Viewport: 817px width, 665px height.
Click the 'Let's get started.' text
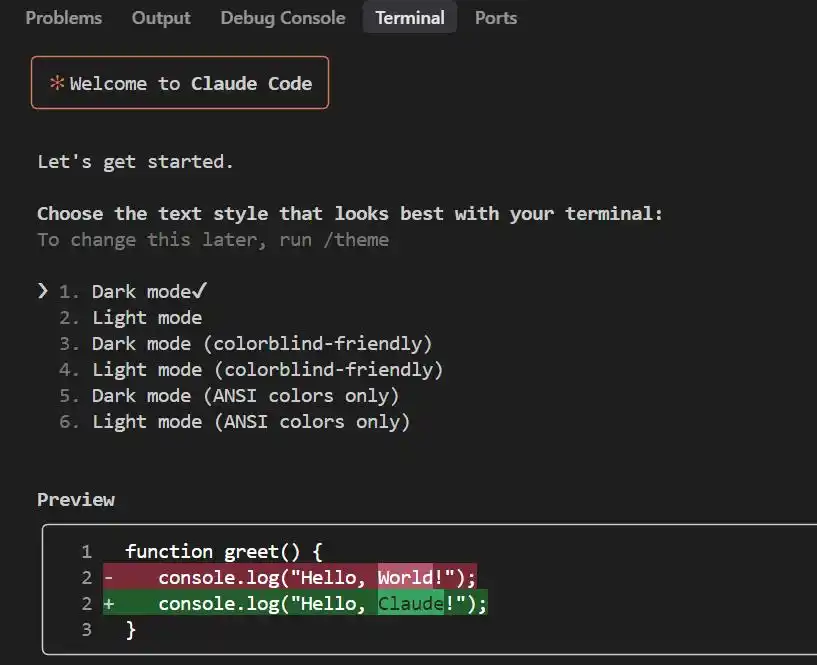pos(135,162)
